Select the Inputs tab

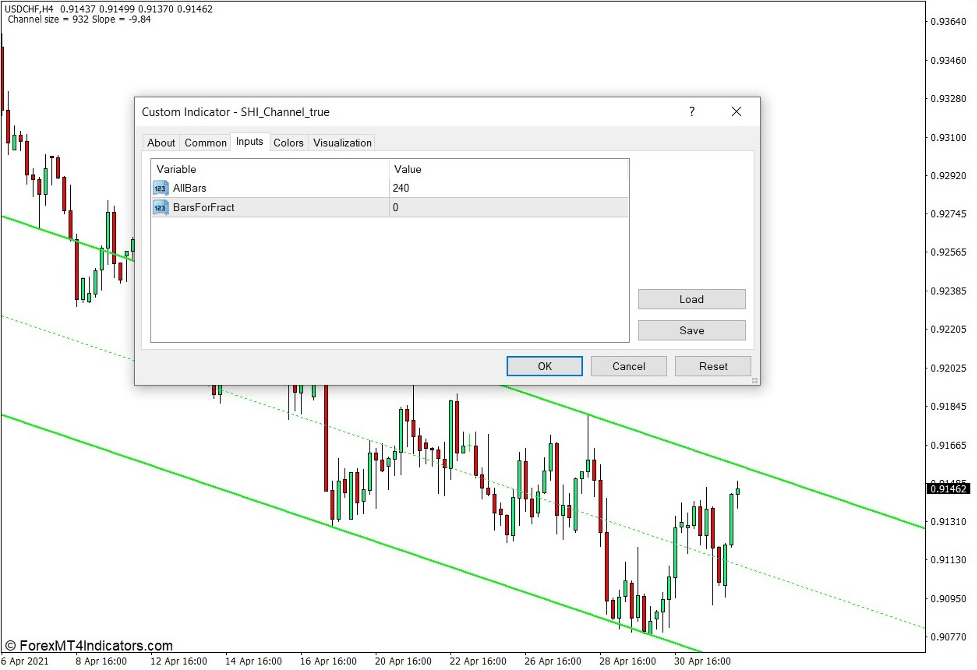pos(249,143)
